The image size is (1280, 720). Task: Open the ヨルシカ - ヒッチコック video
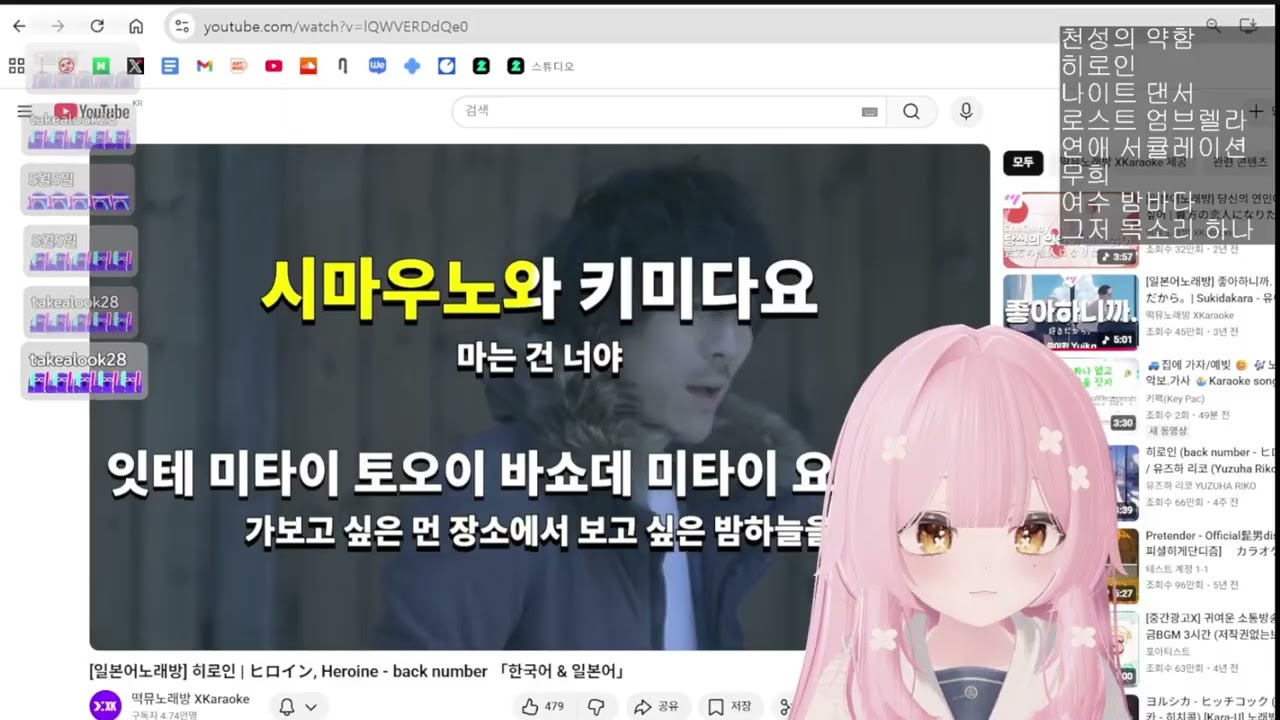coord(1210,707)
